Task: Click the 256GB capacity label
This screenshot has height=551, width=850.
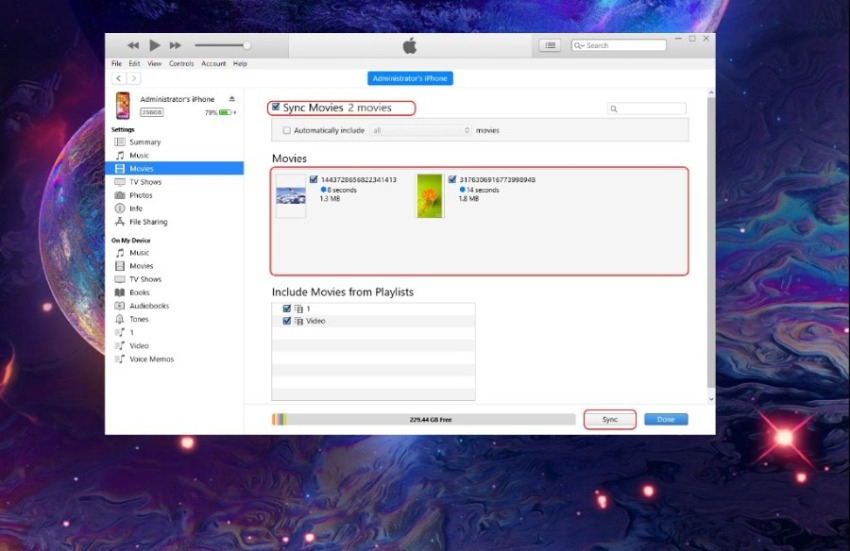Action: pos(152,112)
